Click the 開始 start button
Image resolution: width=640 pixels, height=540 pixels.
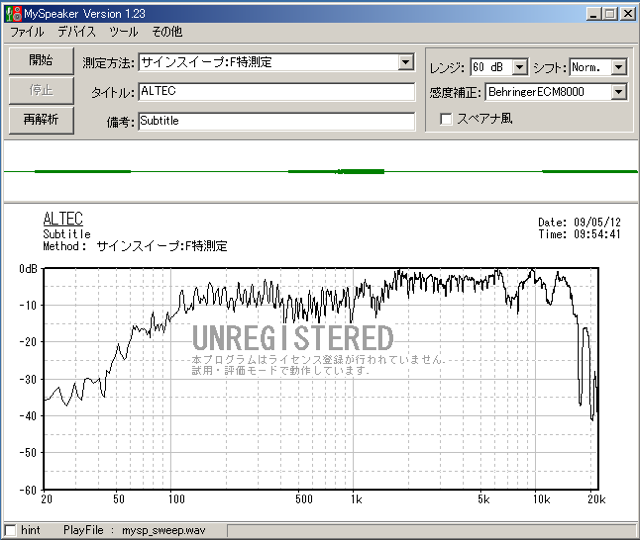(41, 60)
